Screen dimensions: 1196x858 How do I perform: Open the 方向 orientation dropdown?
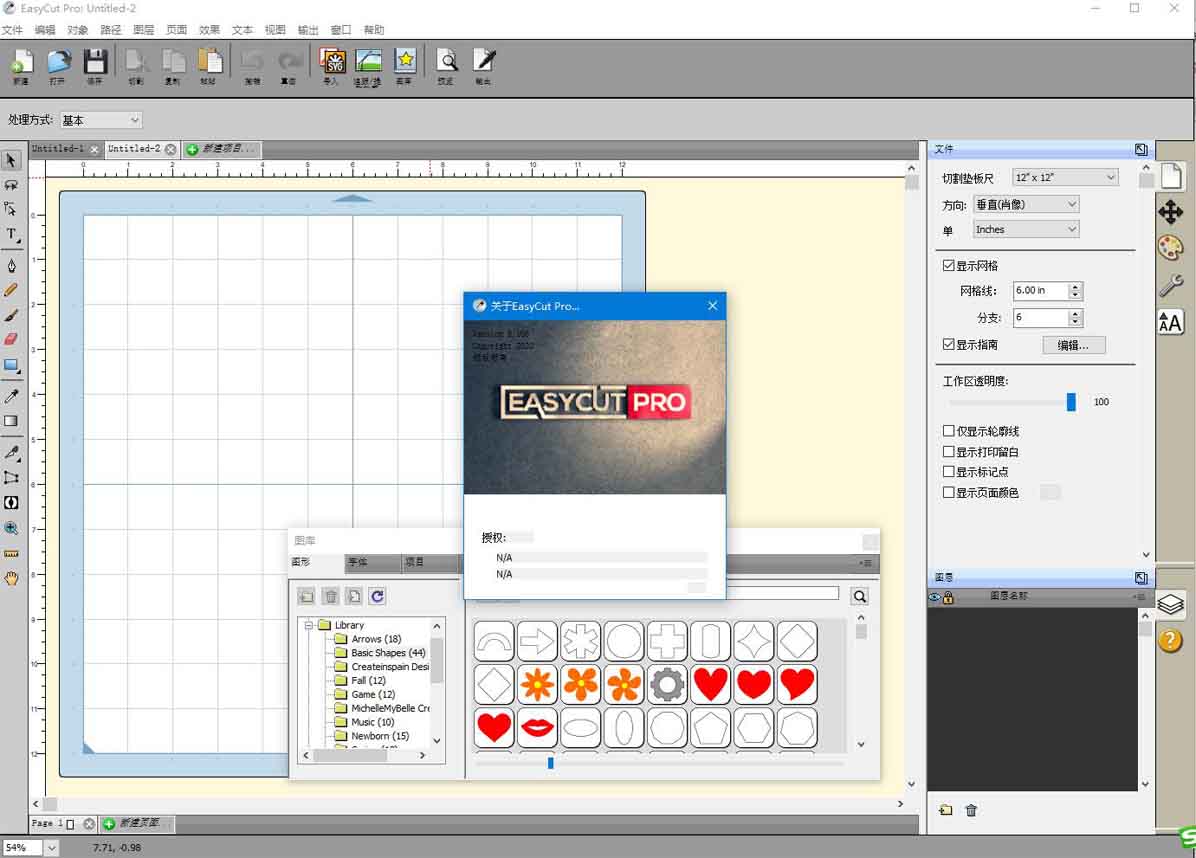(x=1026, y=204)
